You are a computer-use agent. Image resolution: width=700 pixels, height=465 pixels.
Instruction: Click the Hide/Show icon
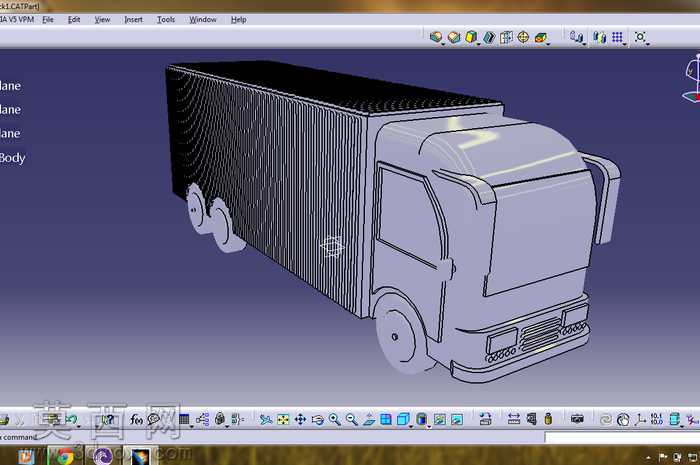[x=440, y=419]
